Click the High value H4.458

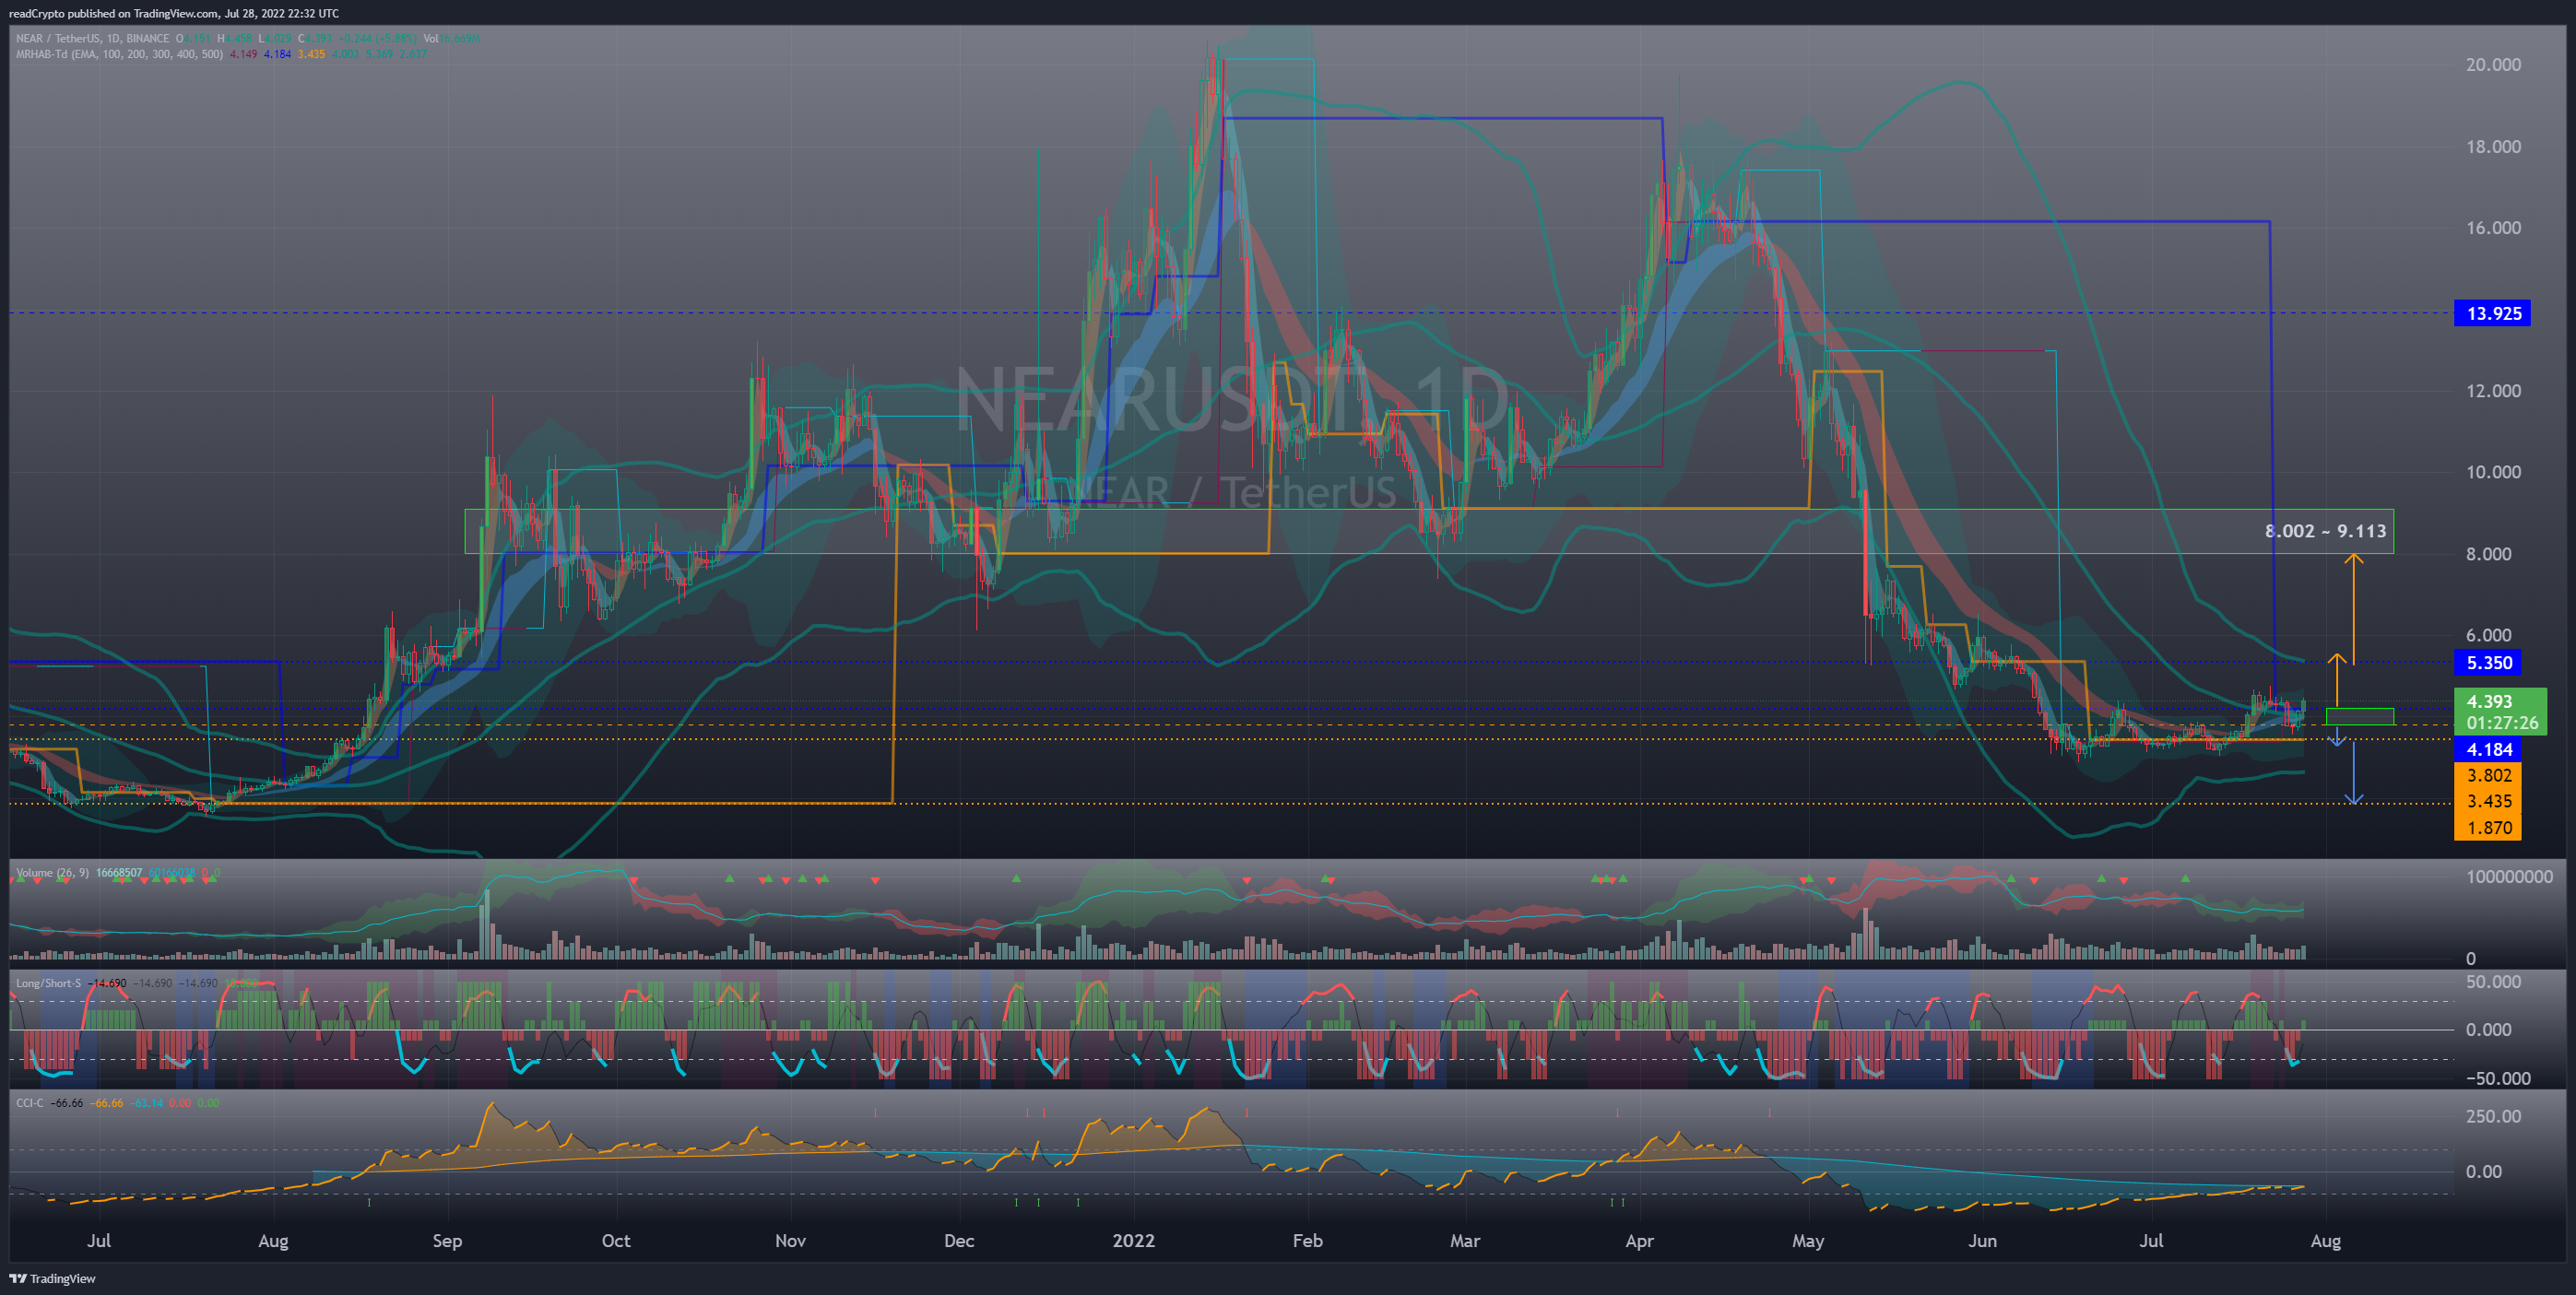(x=235, y=39)
